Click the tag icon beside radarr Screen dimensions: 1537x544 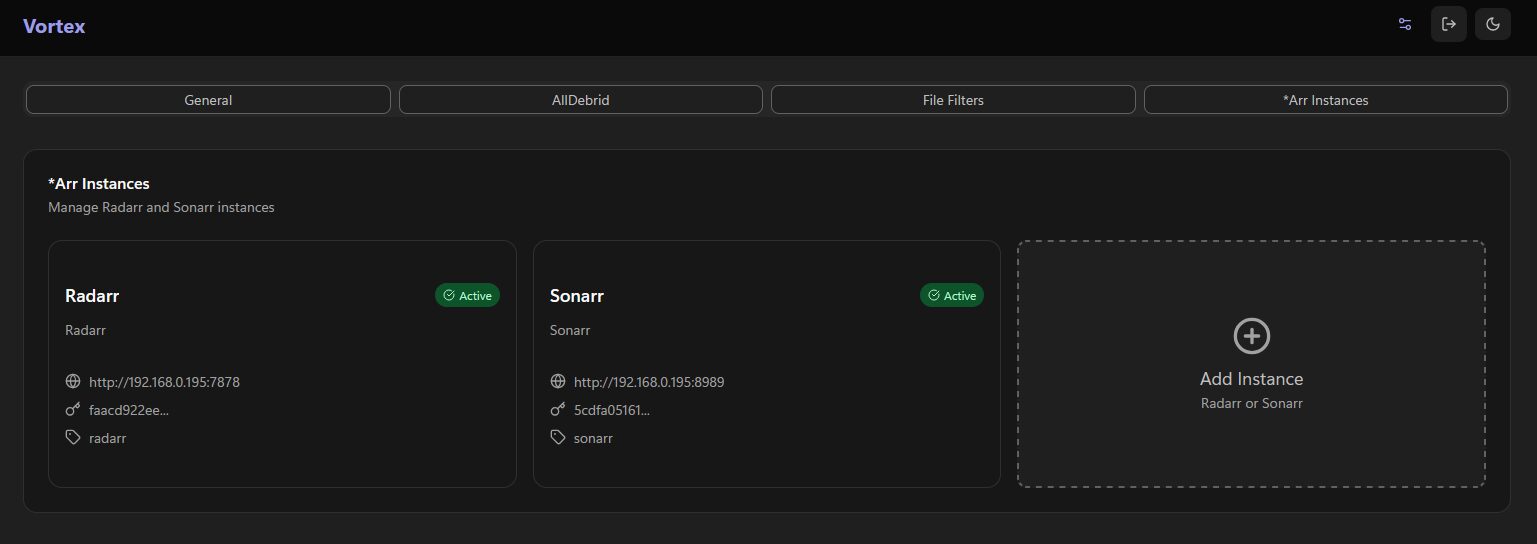[x=73, y=437]
